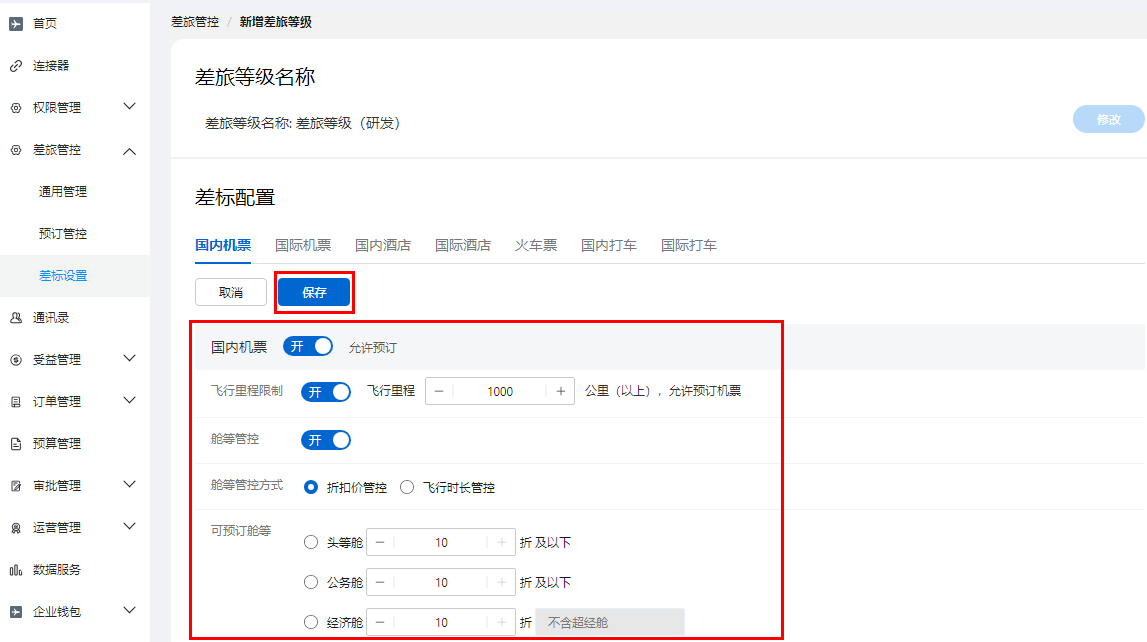The width and height of the screenshot is (1147, 642).
Task: Decrease 公务舱 discount with minus
Action: click(380, 583)
